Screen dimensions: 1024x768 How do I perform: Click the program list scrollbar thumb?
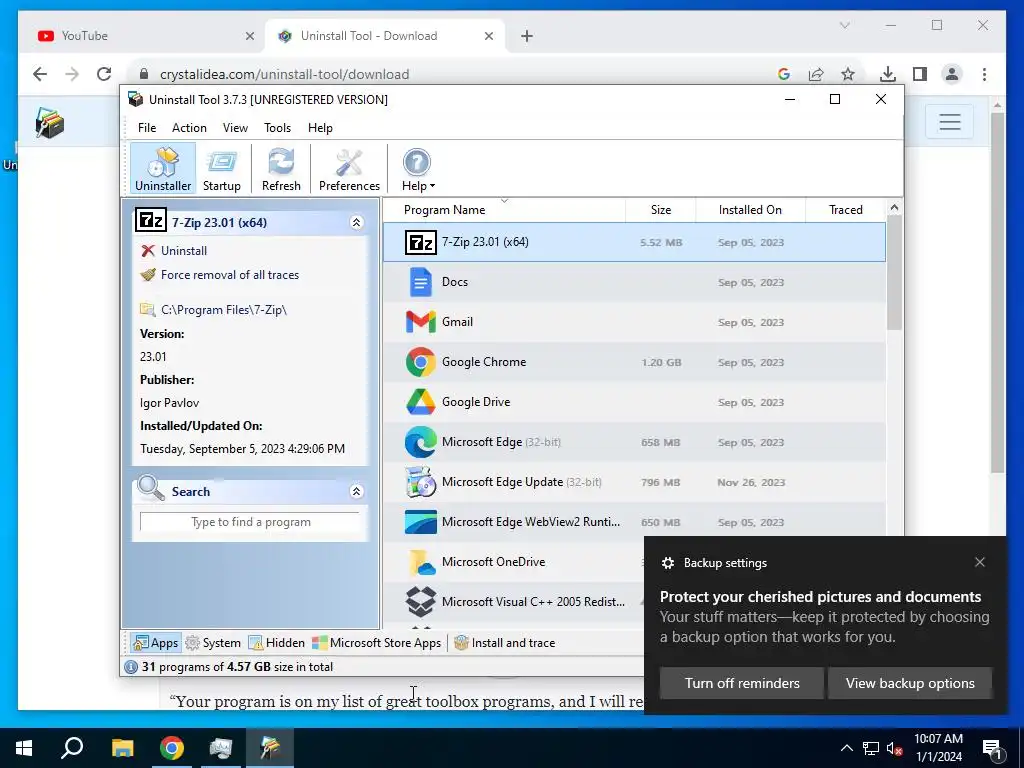click(x=894, y=272)
